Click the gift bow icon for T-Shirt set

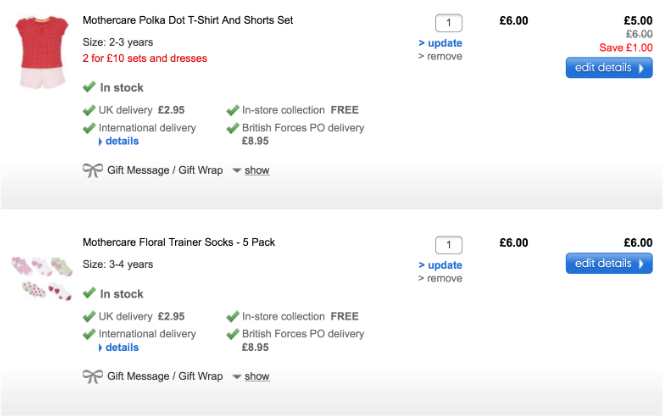(x=92, y=170)
